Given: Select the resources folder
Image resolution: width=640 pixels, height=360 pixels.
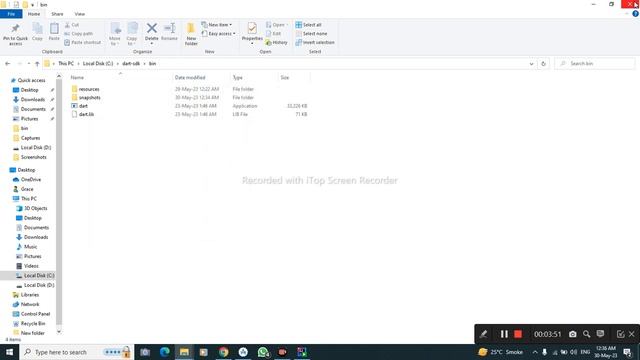Looking at the screenshot, I should [89, 89].
